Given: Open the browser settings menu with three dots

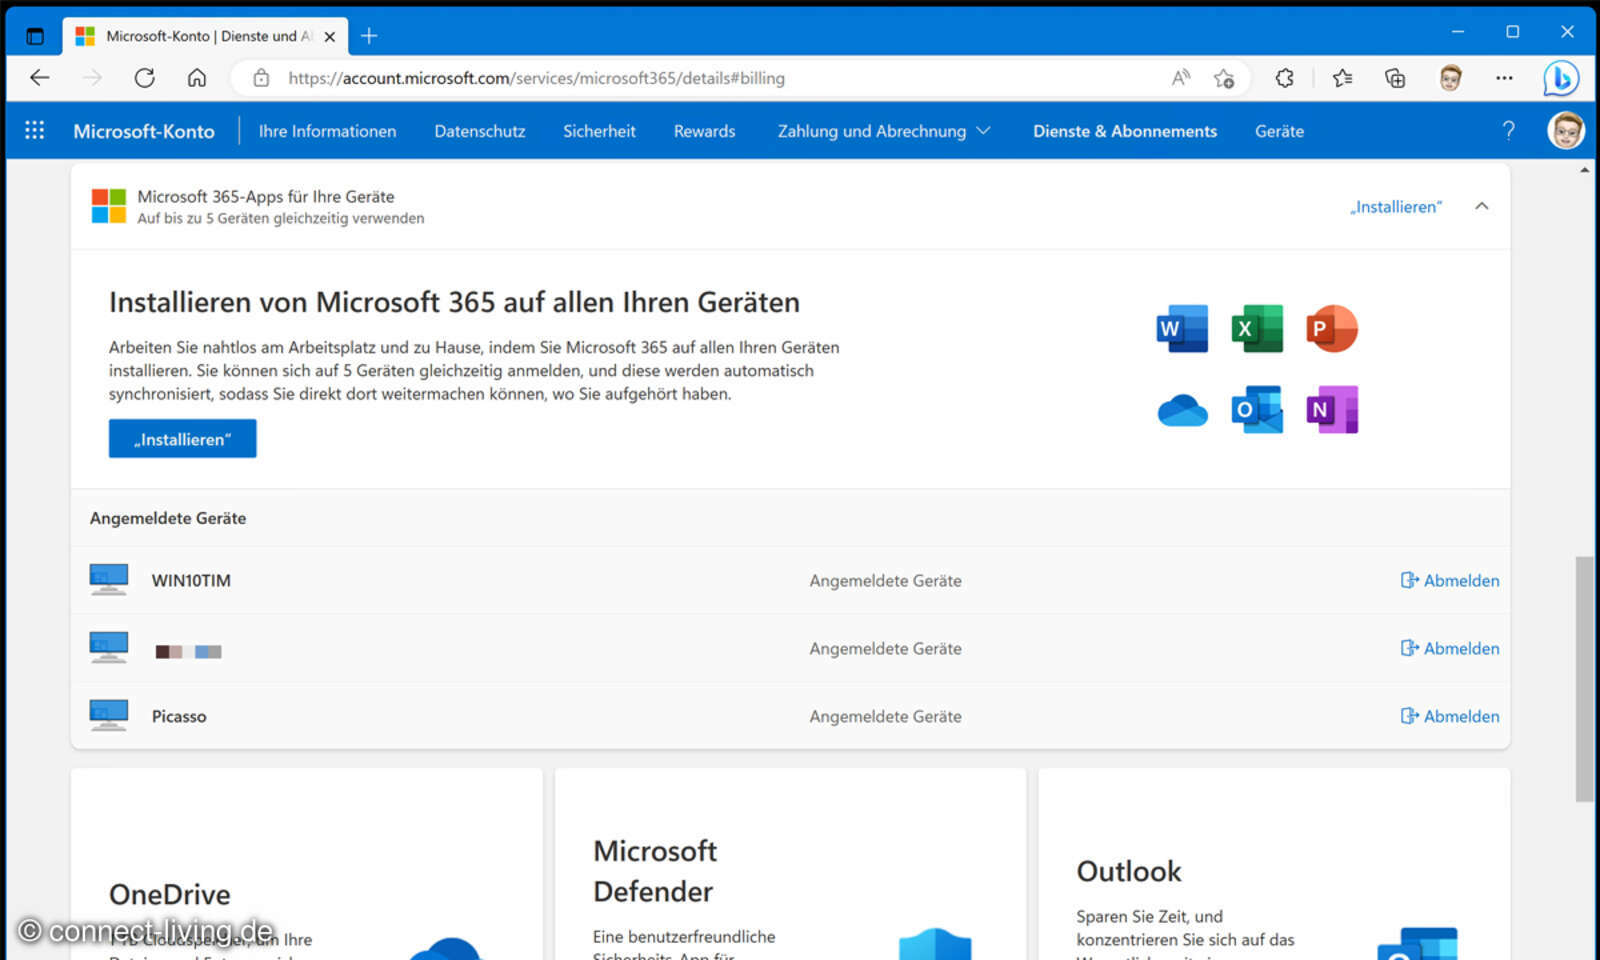Looking at the screenshot, I should [x=1505, y=78].
